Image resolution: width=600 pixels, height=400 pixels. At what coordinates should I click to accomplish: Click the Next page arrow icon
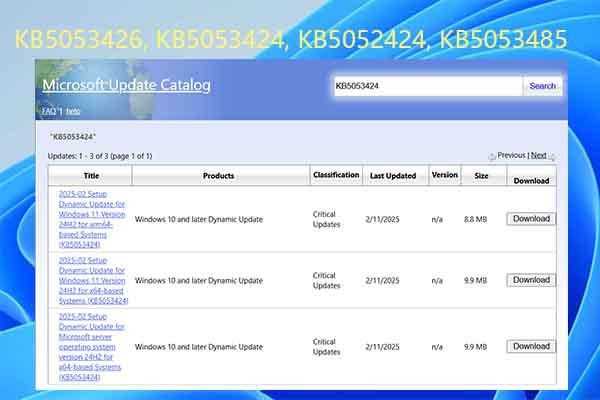[552, 156]
